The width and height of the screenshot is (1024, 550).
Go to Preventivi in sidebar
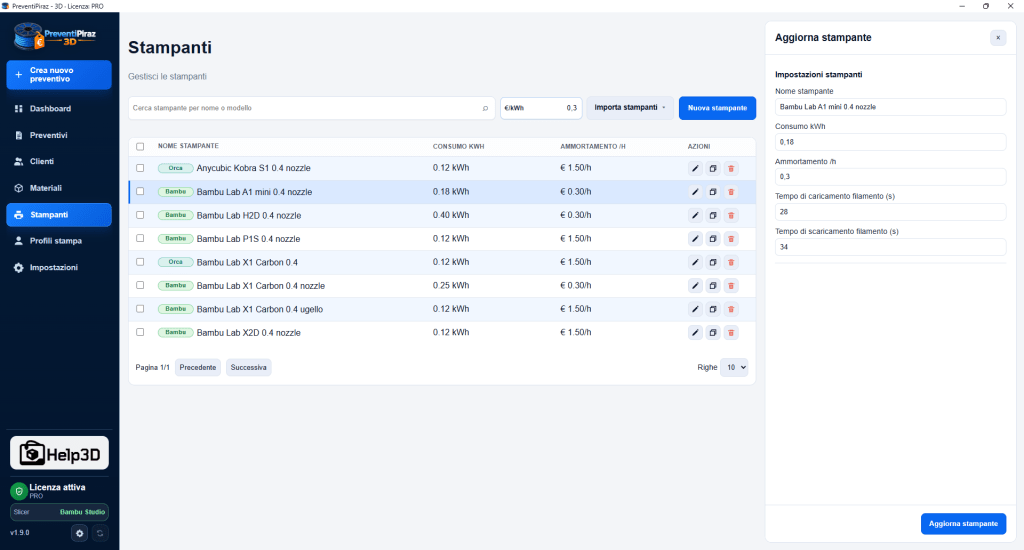click(x=59, y=135)
